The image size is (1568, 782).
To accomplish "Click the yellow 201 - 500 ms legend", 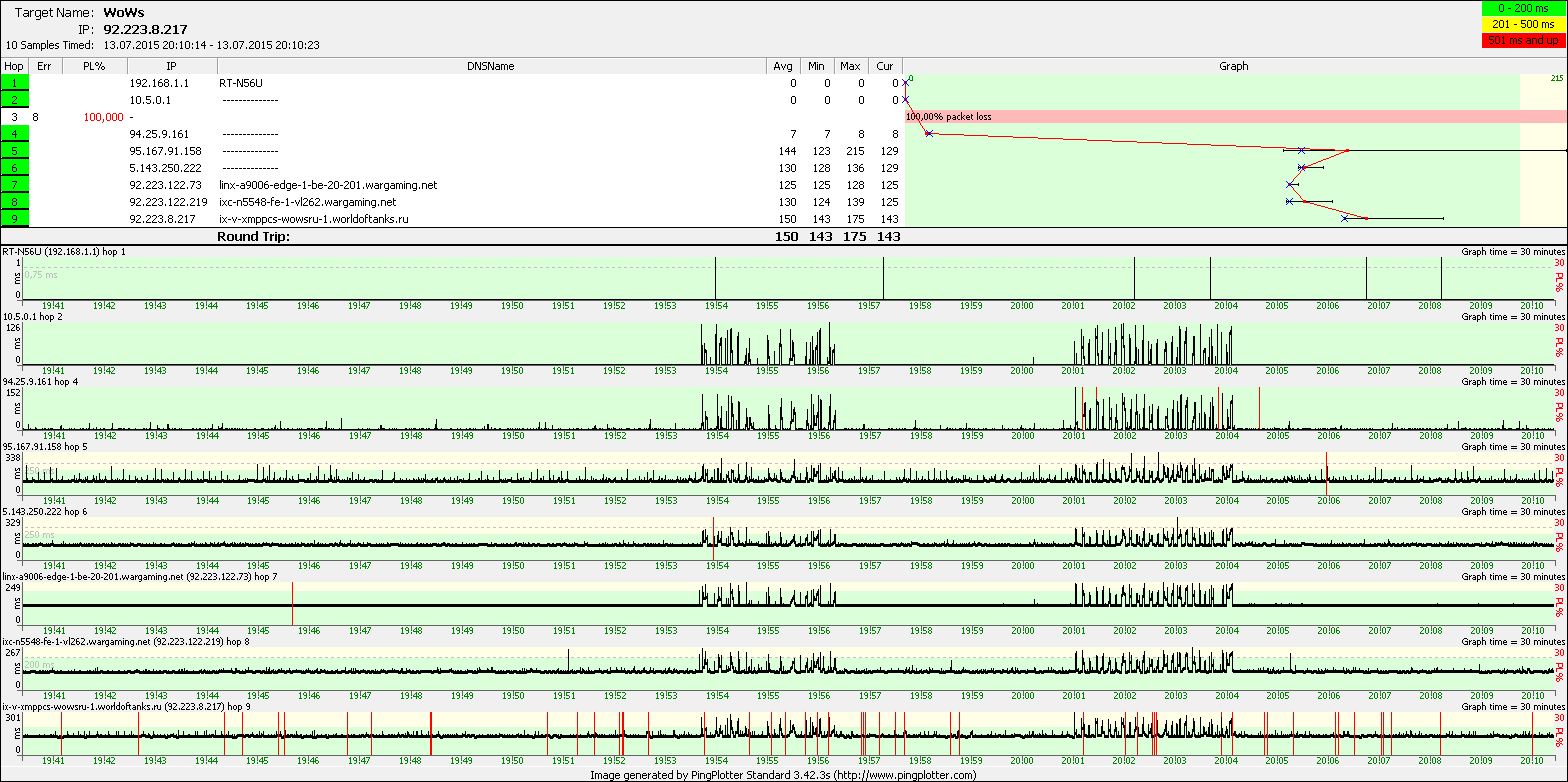I will pos(1522,24).
